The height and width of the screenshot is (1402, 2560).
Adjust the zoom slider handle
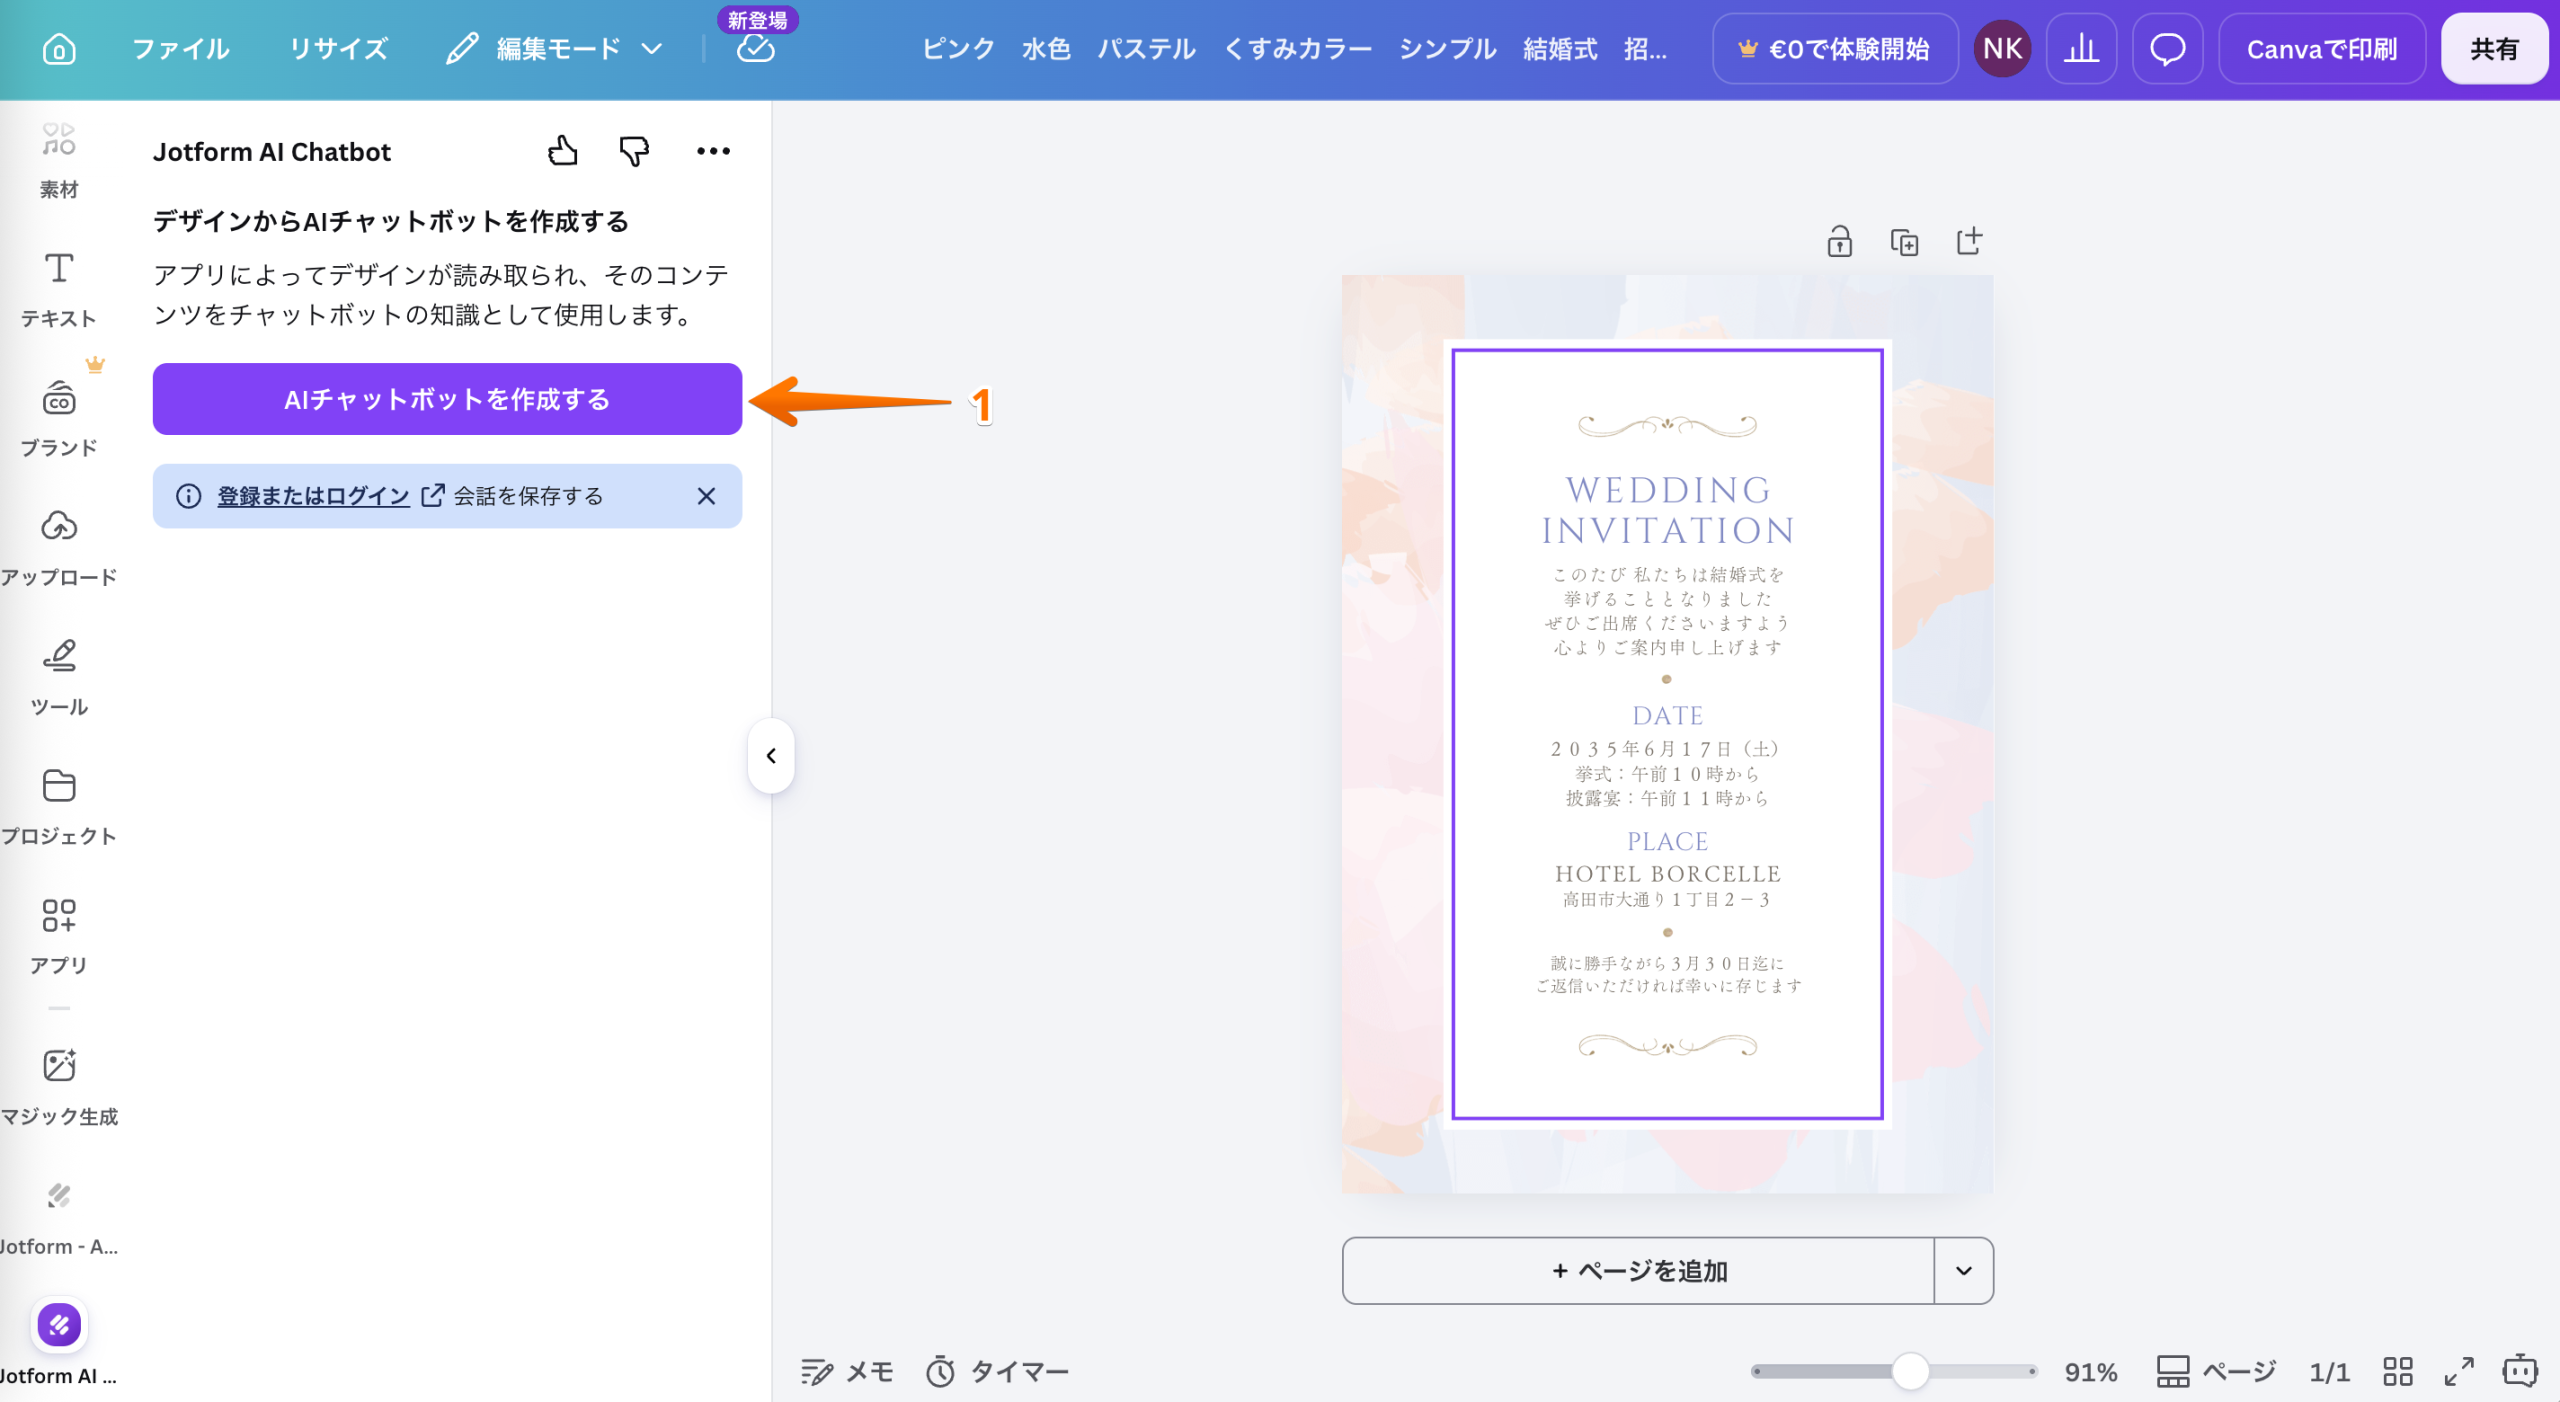pos(1910,1372)
